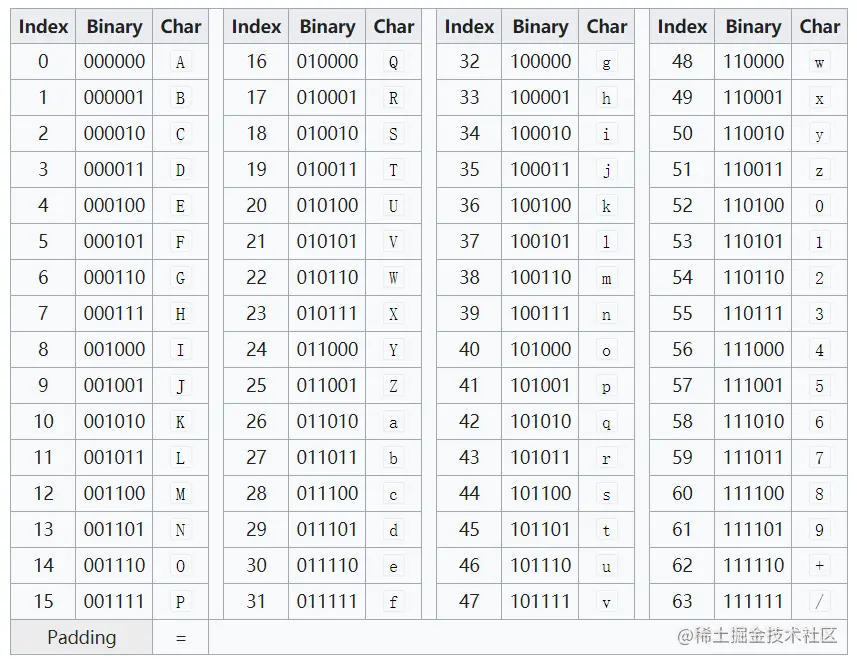
Task: Click binary cell 000011
Action: click(114, 170)
